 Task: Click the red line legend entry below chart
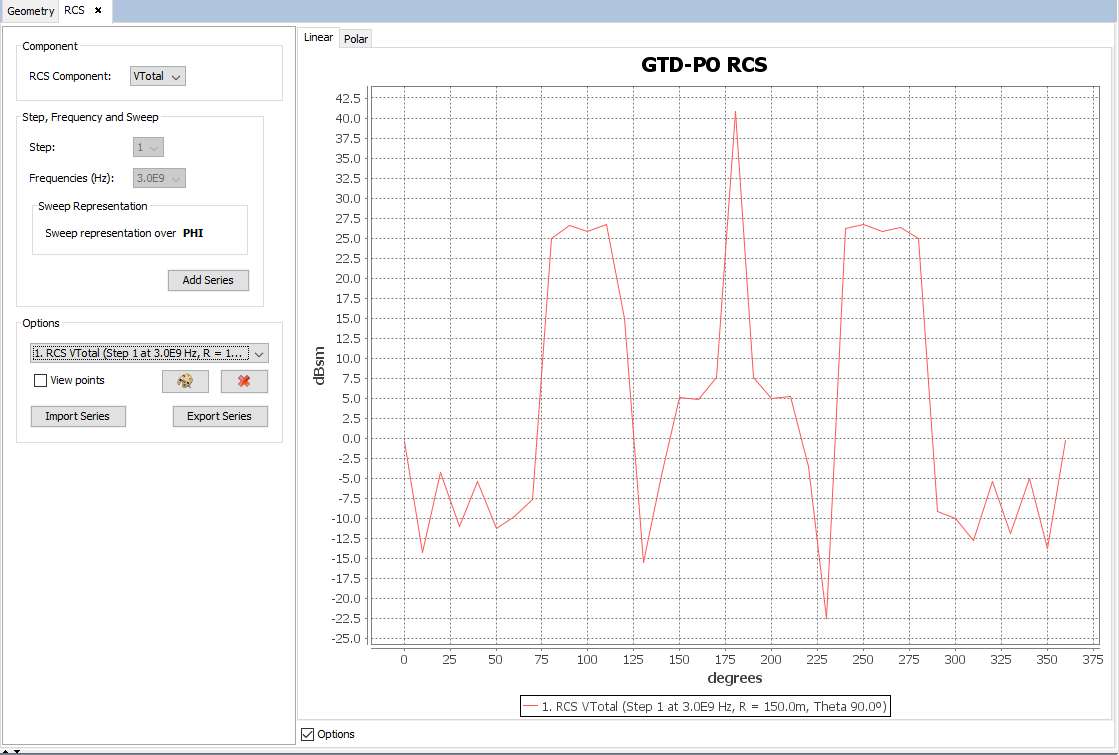click(704, 706)
